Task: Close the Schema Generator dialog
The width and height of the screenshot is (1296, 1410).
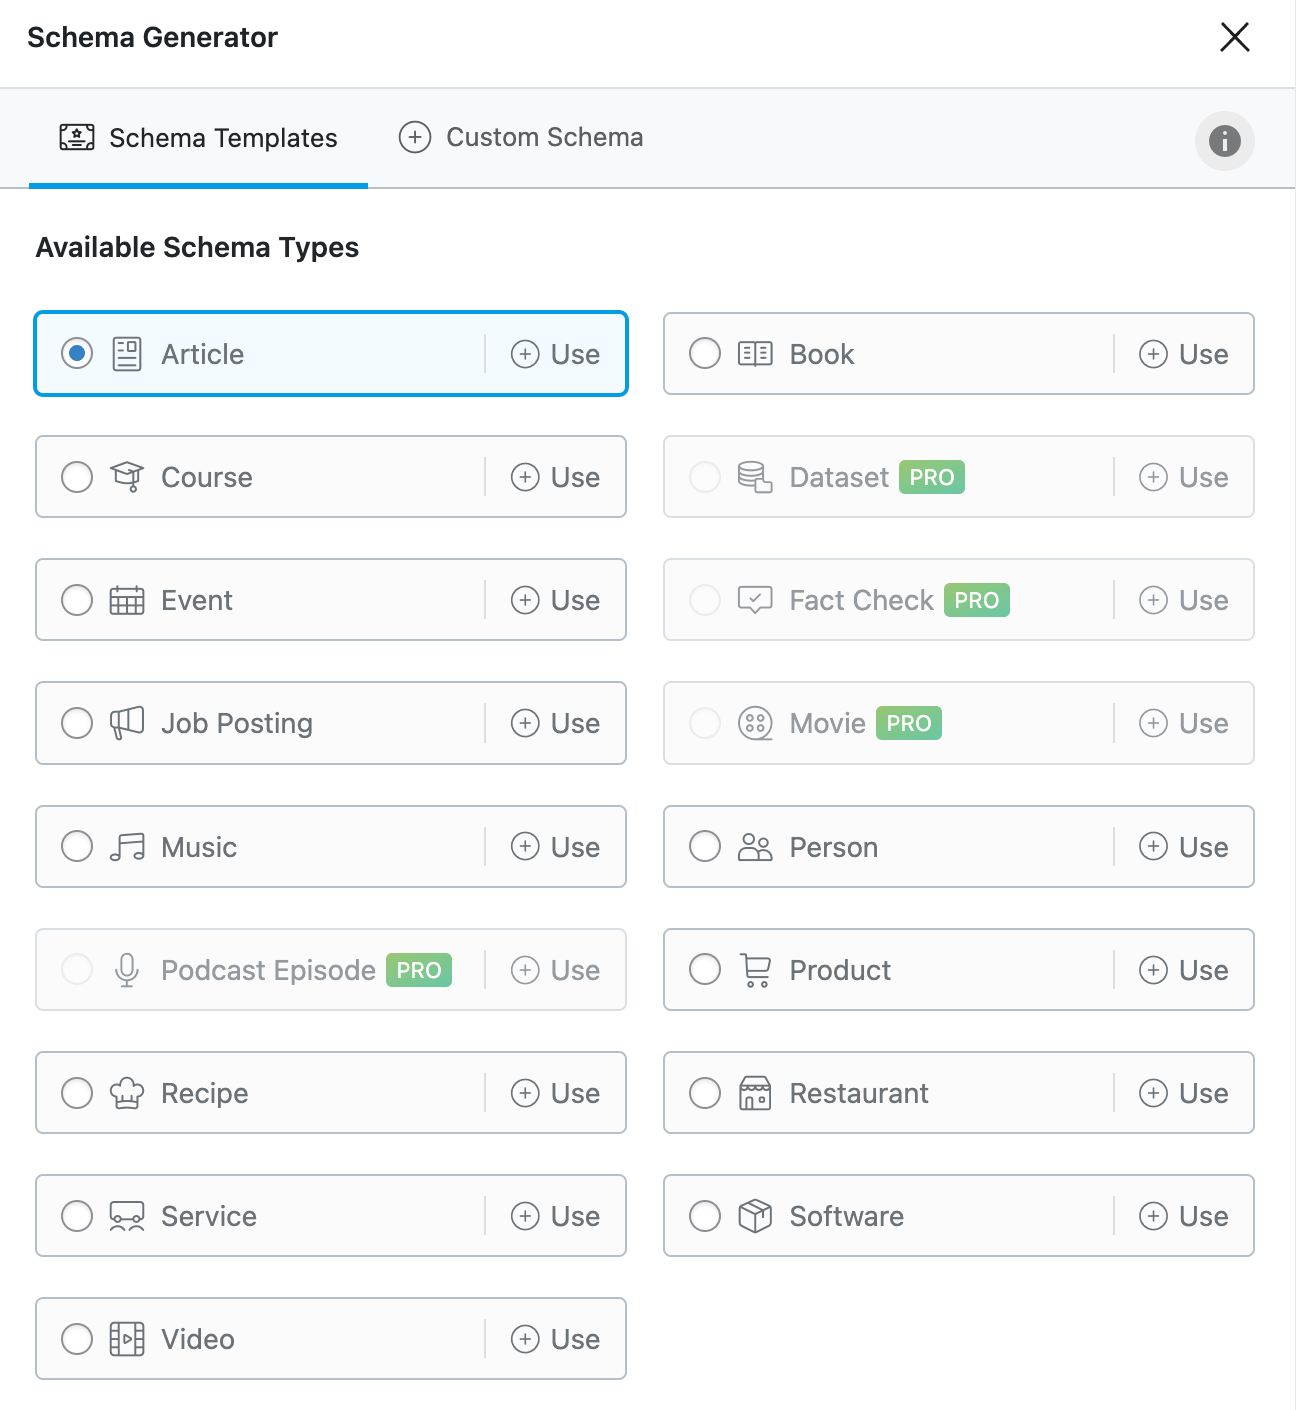Action: point(1235,37)
